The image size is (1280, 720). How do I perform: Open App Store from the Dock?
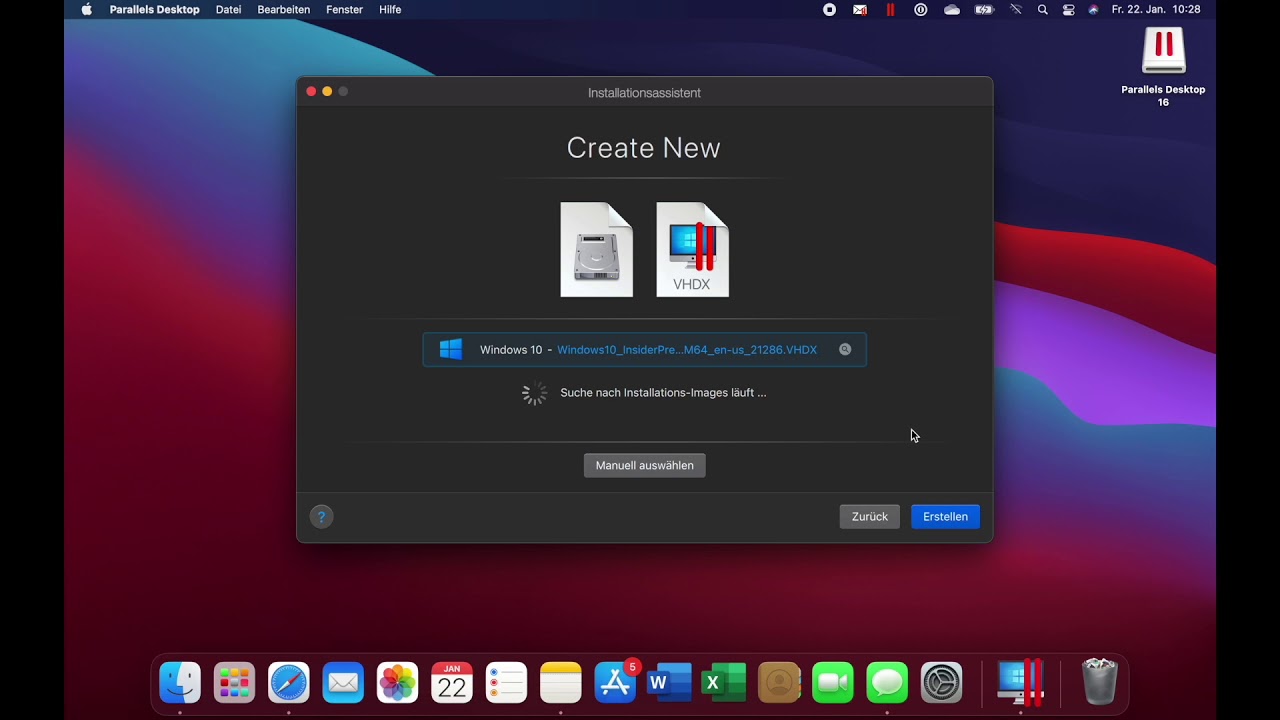[615, 683]
